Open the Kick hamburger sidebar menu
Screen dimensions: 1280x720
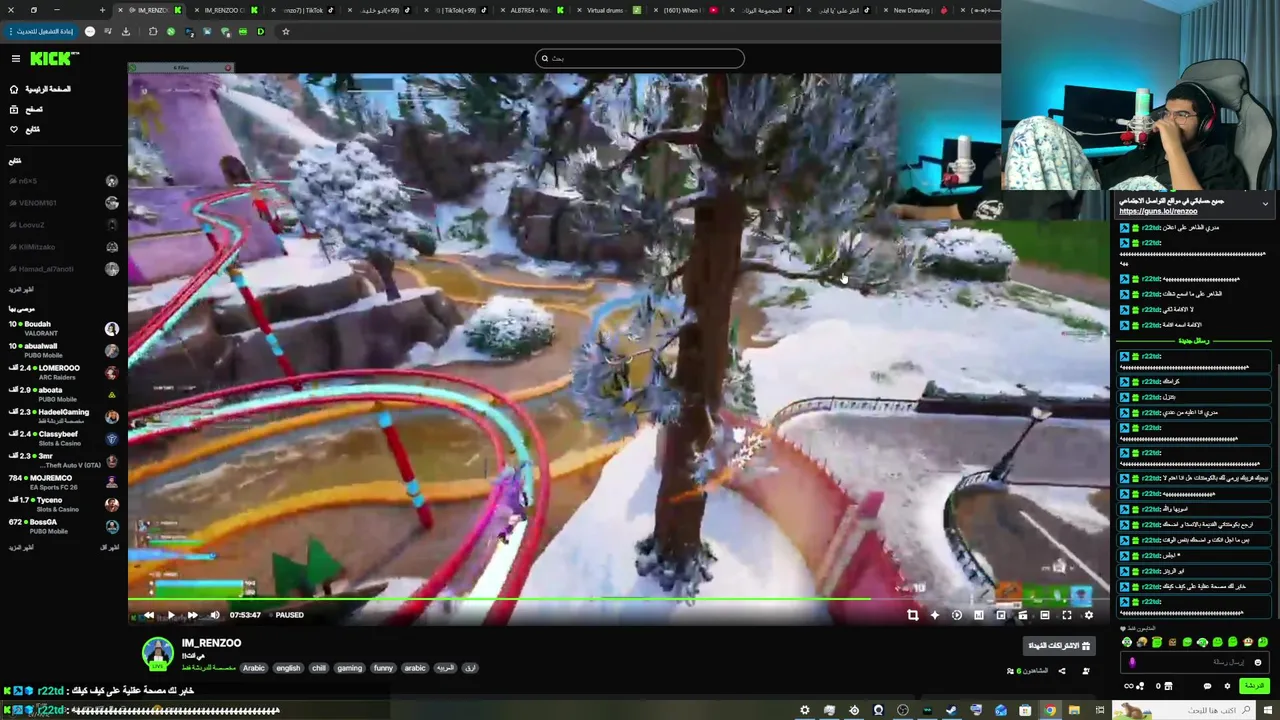coord(15,59)
